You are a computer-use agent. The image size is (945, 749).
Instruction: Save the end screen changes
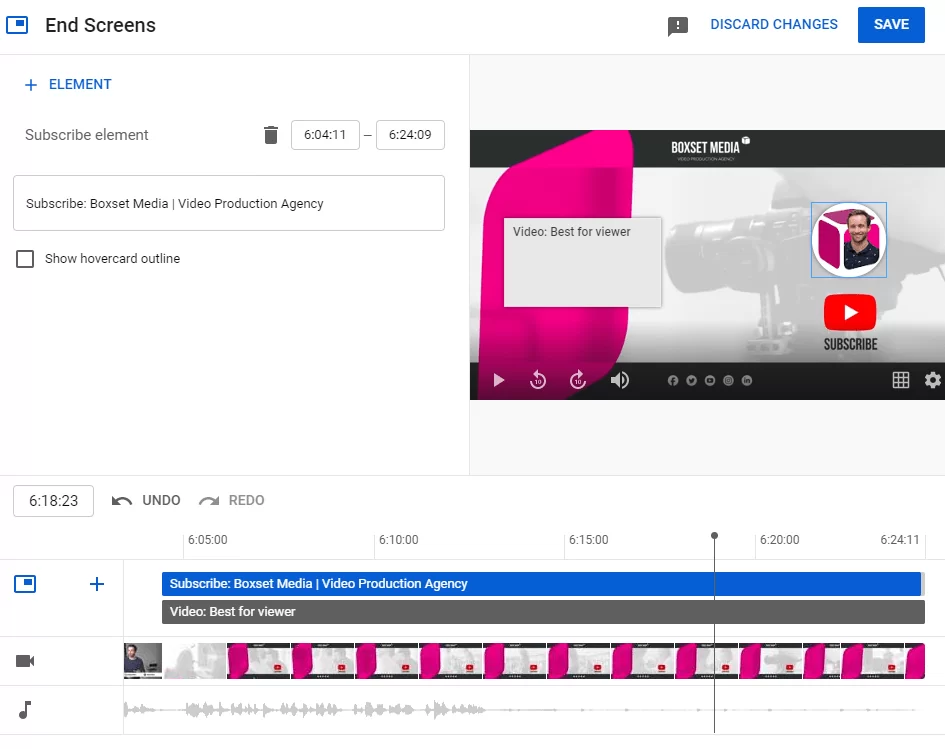[891, 24]
